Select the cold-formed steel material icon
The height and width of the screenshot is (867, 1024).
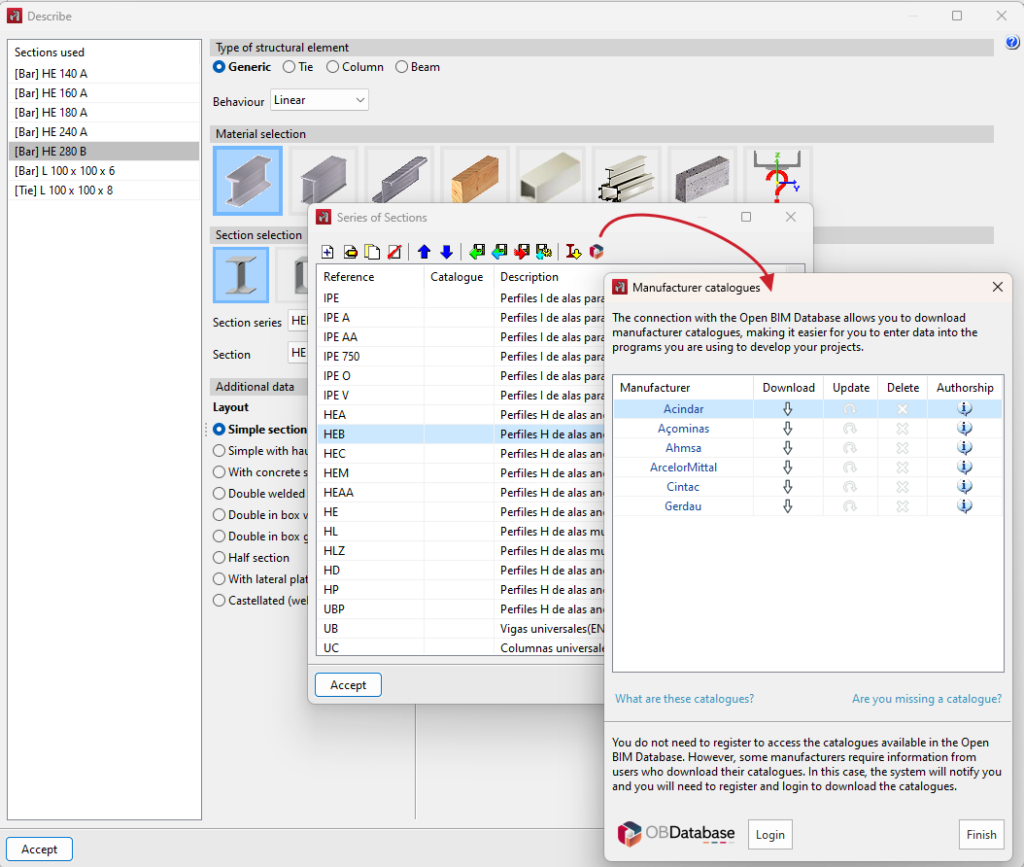coord(400,176)
